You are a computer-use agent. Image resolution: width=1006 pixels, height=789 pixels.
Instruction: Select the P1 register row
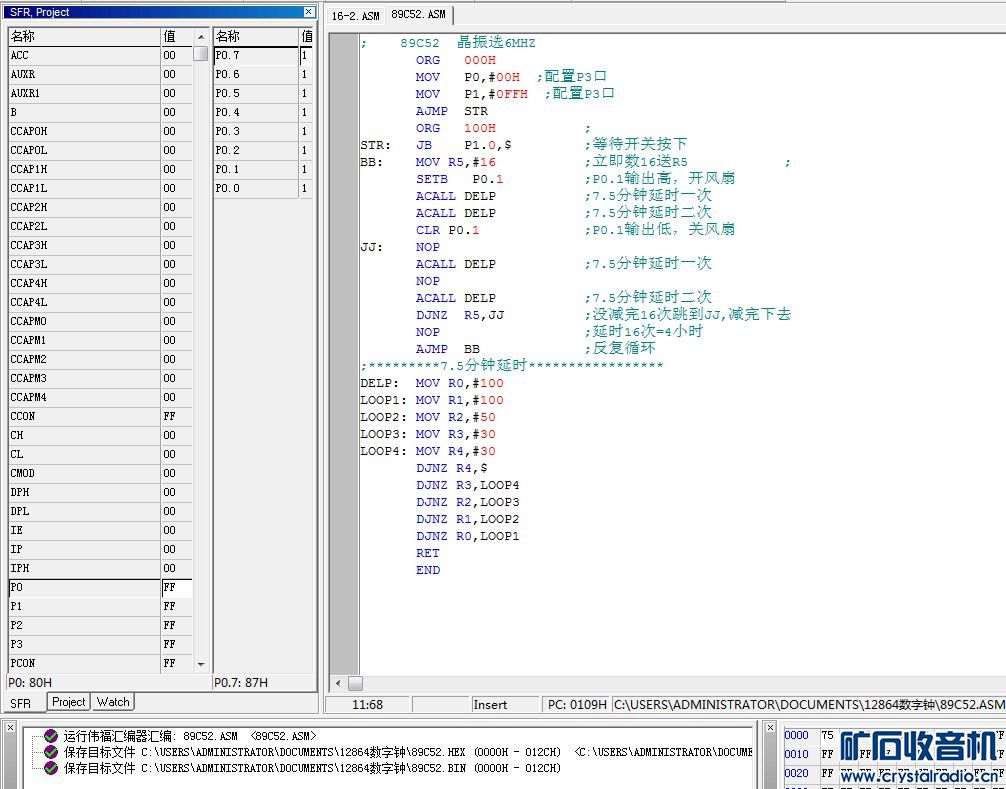[100, 606]
